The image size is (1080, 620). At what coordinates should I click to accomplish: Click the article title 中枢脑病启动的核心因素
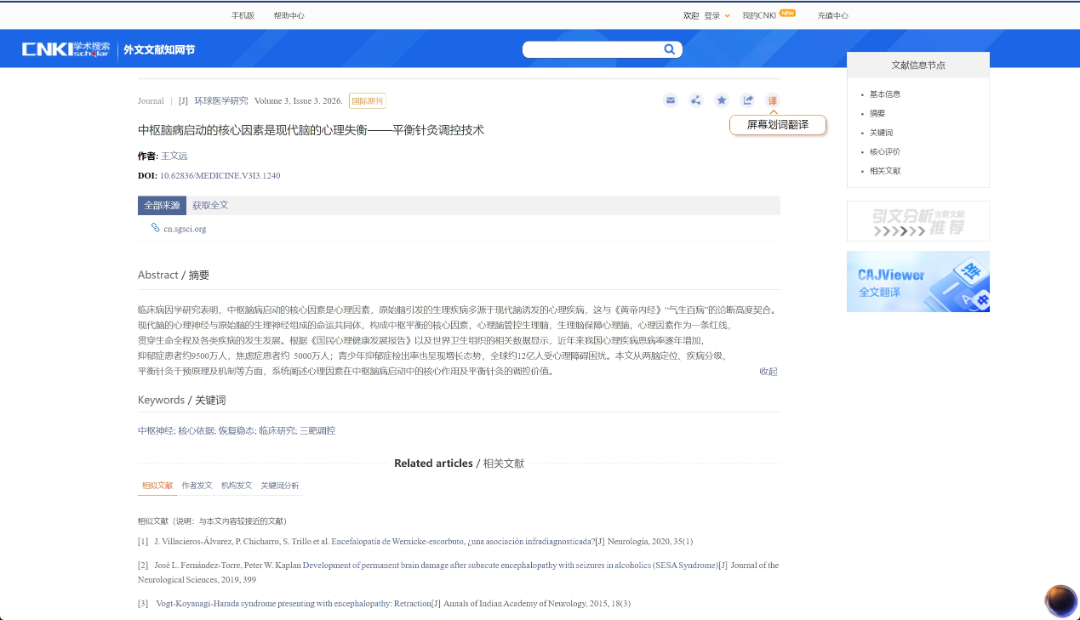[311, 130]
